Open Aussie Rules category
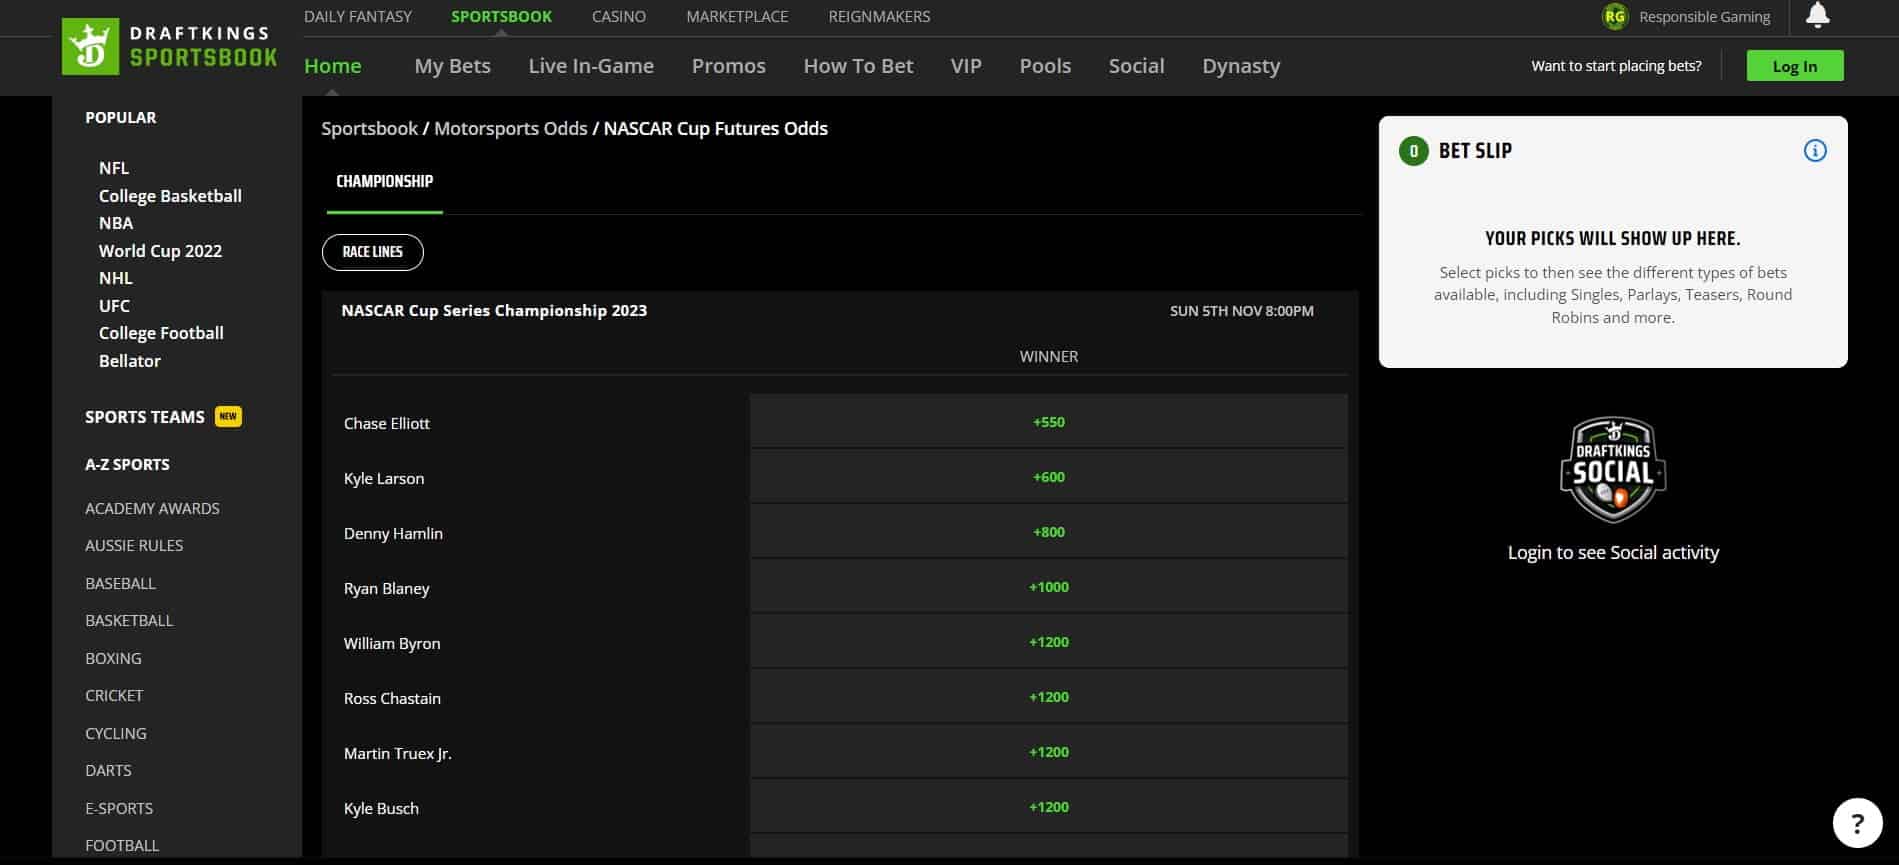The image size is (1899, 865). click(x=134, y=545)
